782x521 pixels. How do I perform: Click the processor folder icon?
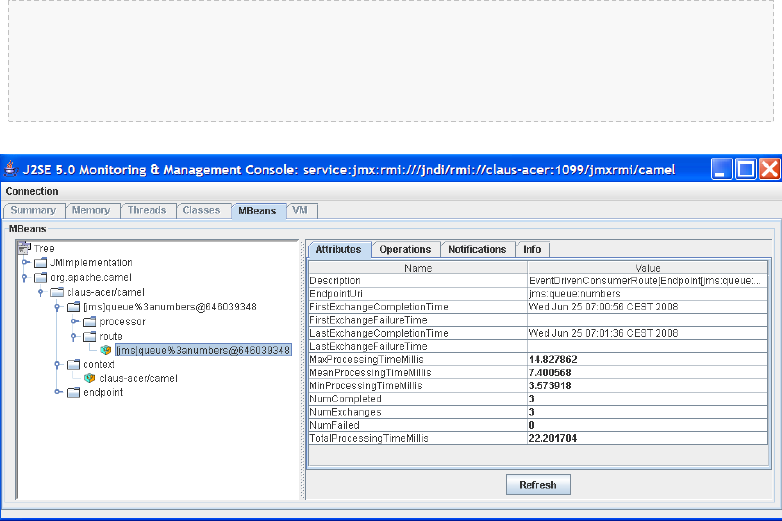pos(89,322)
